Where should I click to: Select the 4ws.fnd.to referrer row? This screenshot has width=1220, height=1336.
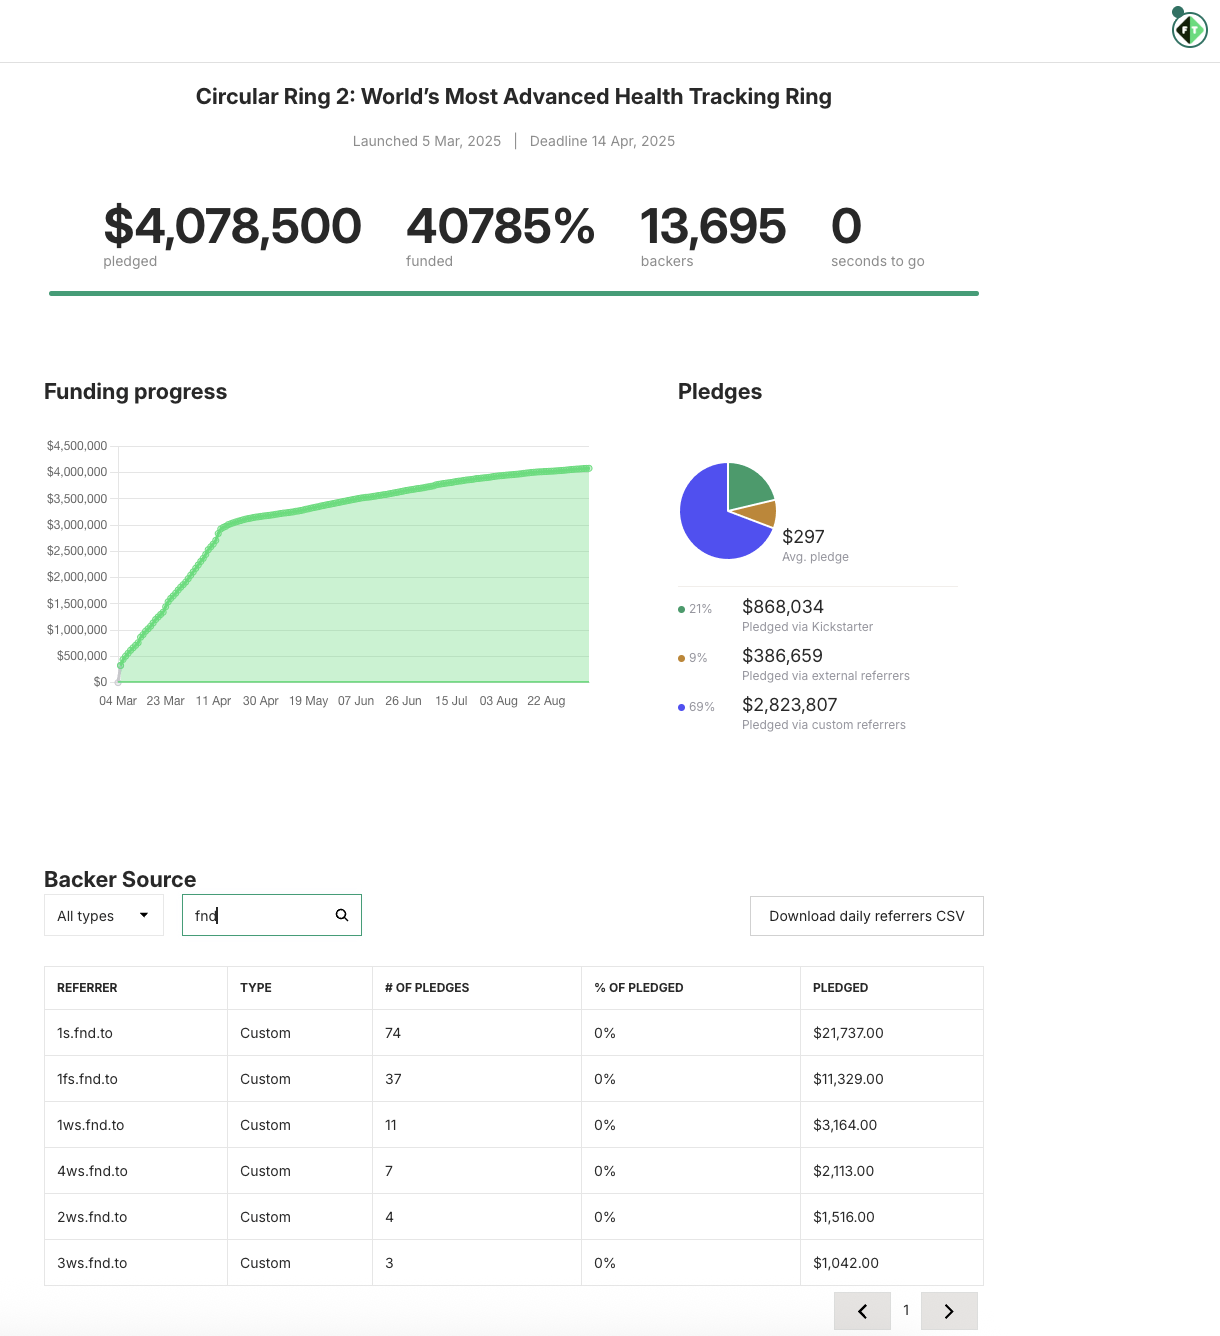click(x=92, y=1171)
